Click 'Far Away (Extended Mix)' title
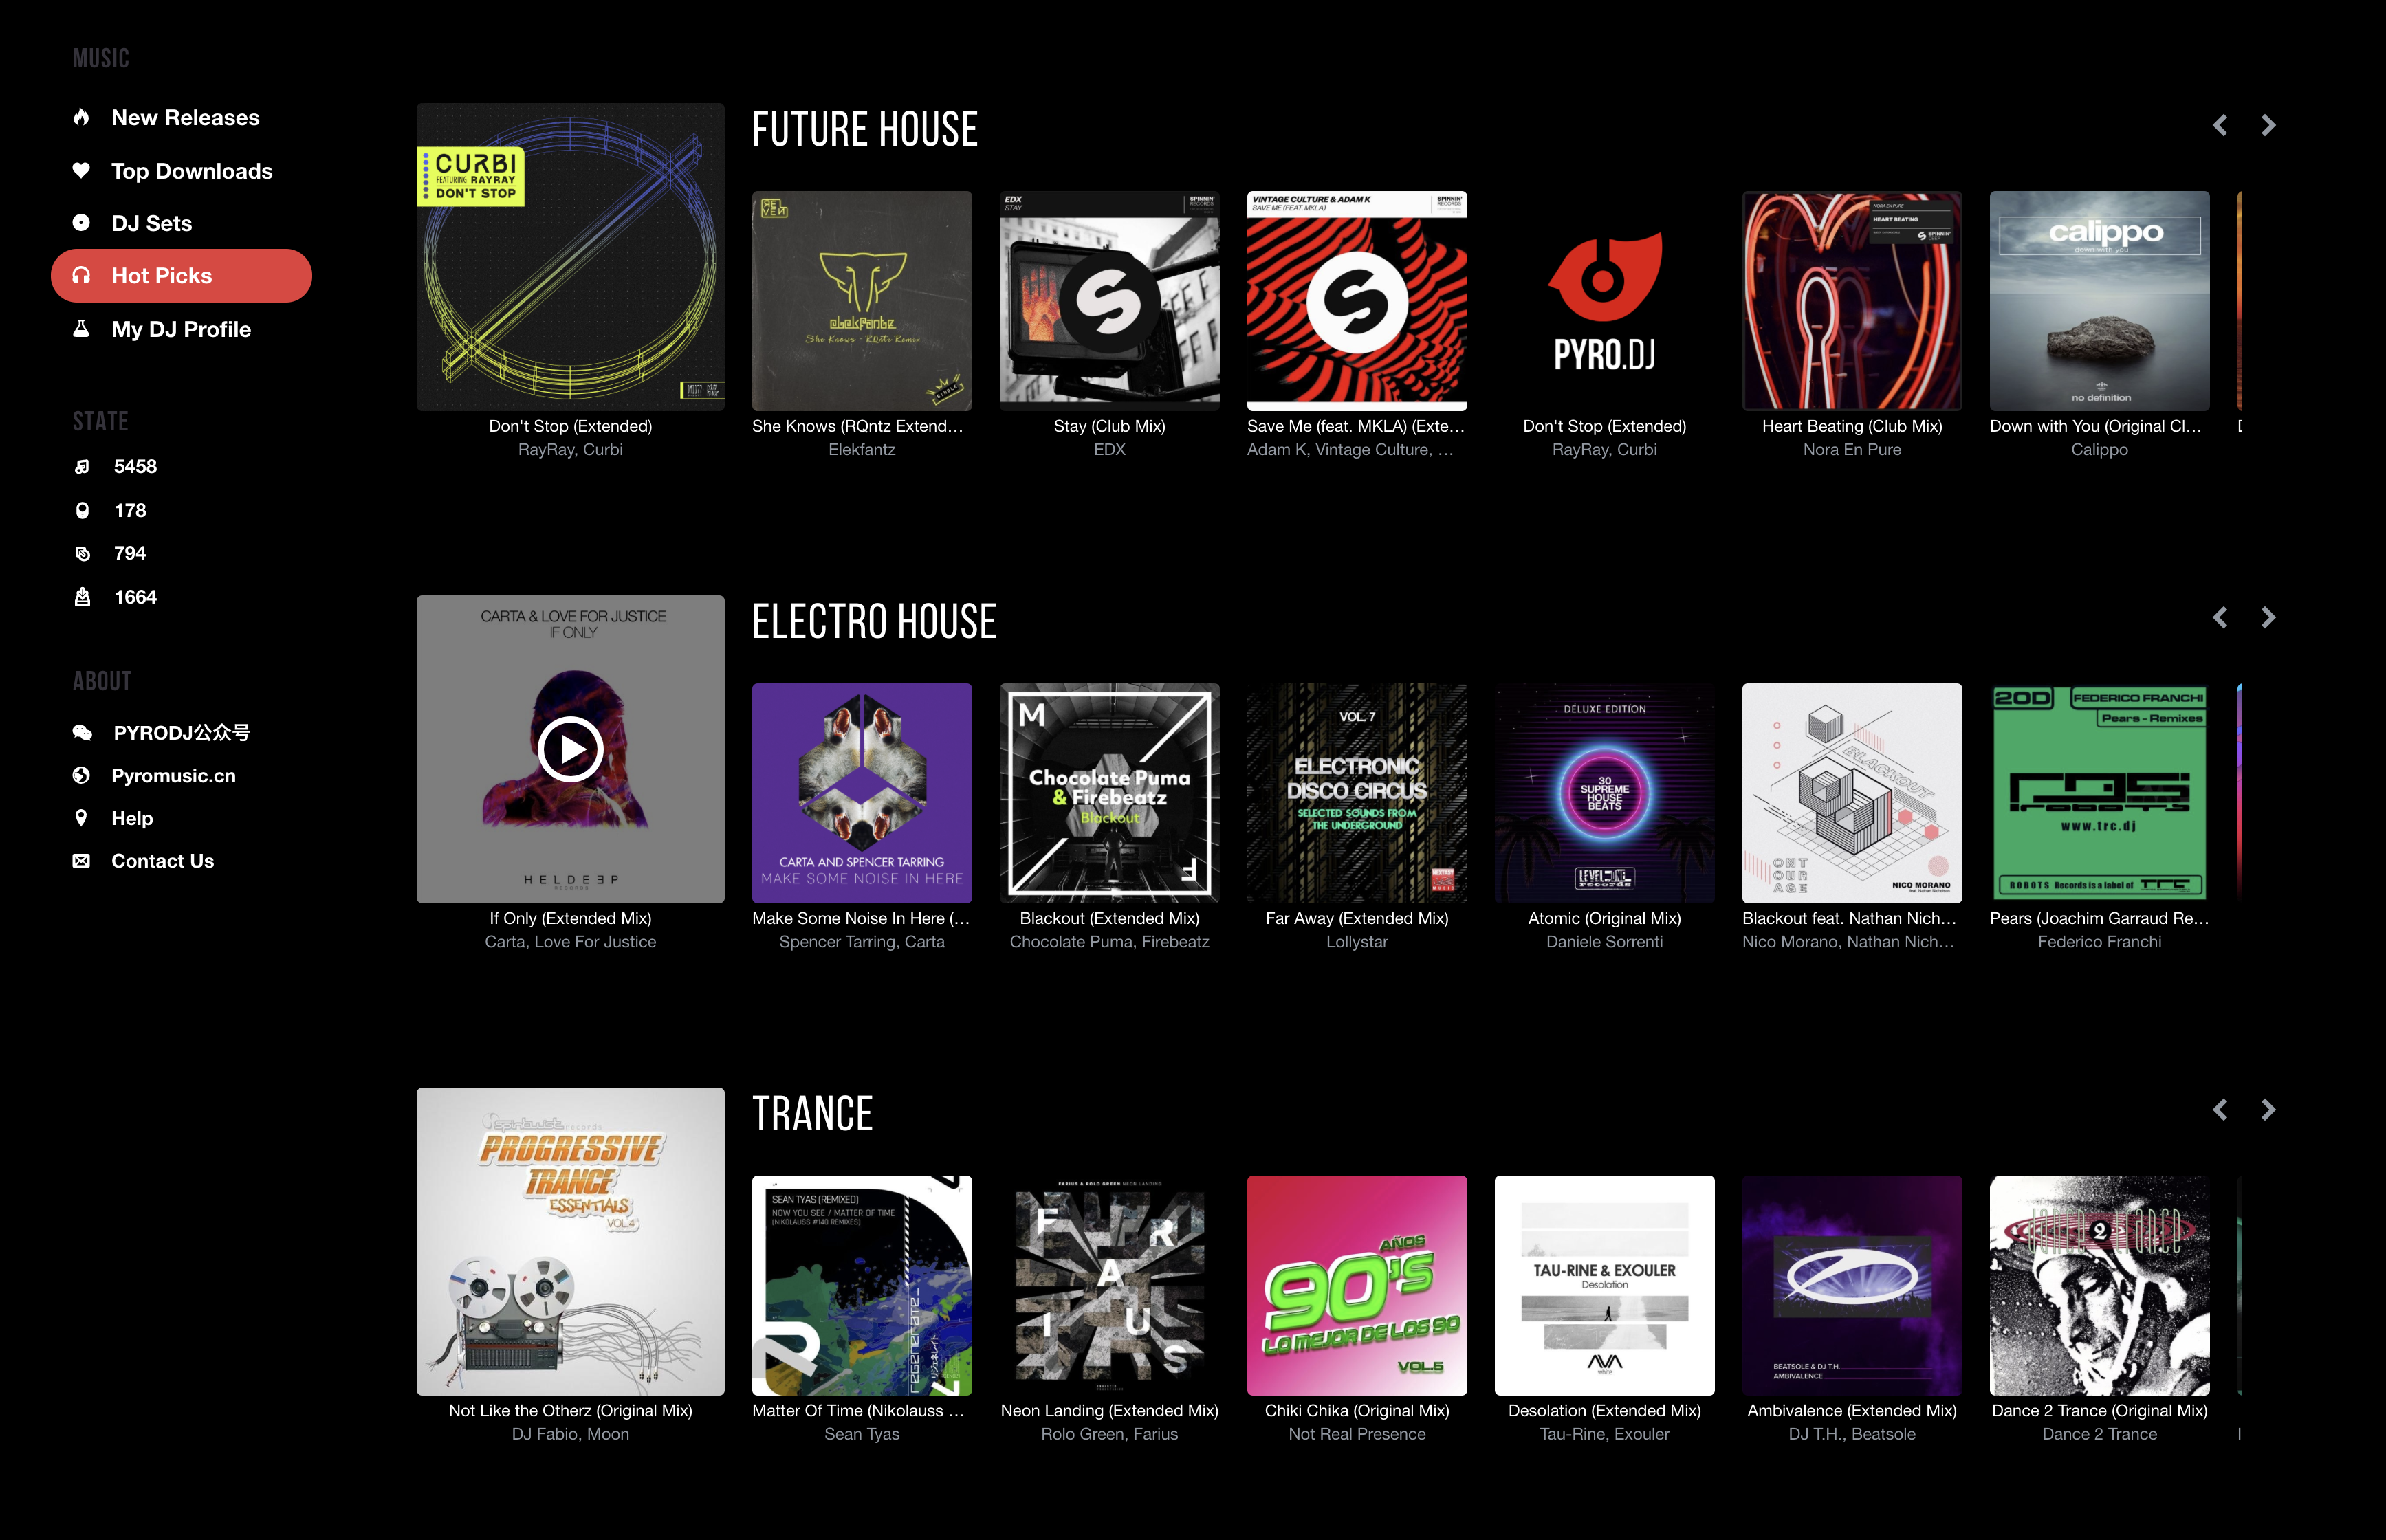The image size is (2386, 1540). click(1357, 918)
